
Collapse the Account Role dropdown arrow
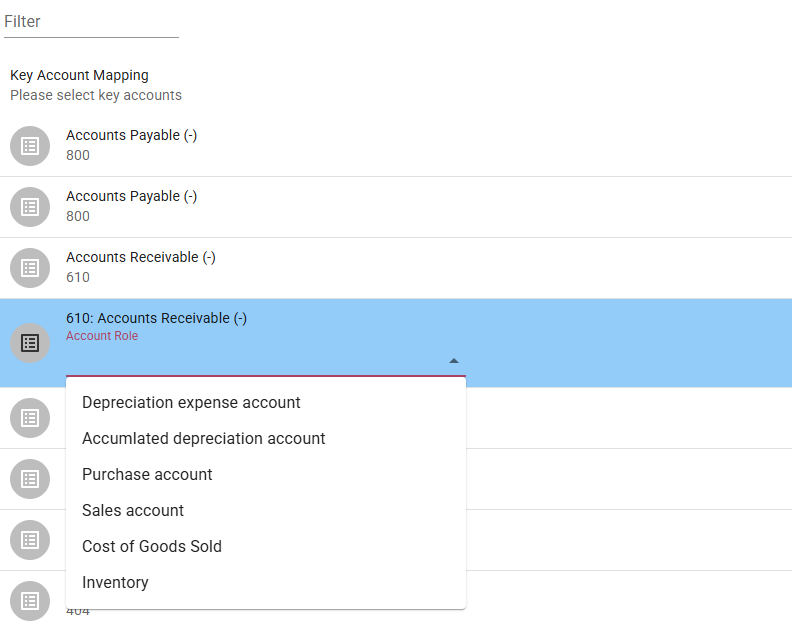coord(454,361)
